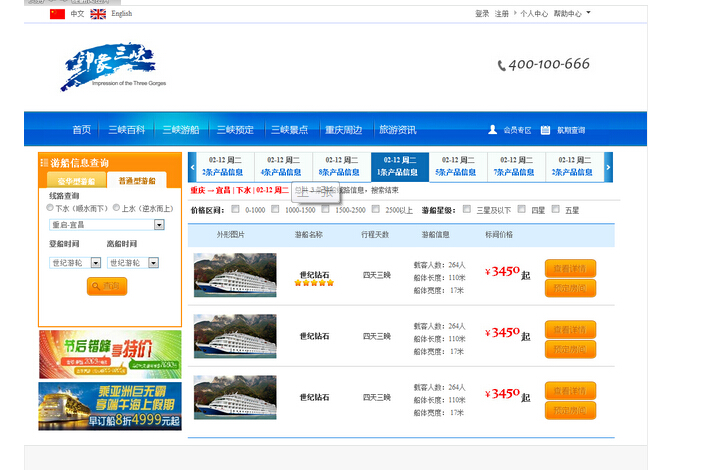703x470 pixels.
Task: Click the Chinese flag language icon
Action: tap(57, 14)
